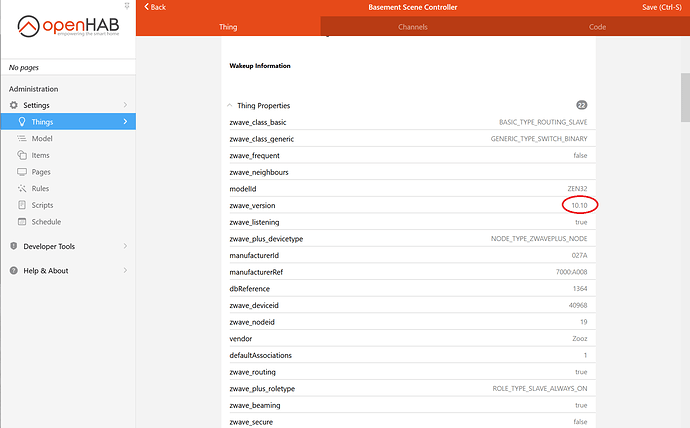This screenshot has height=428, width=690.
Task: Open Items in sidebar
Action: pyautogui.click(x=68, y=155)
